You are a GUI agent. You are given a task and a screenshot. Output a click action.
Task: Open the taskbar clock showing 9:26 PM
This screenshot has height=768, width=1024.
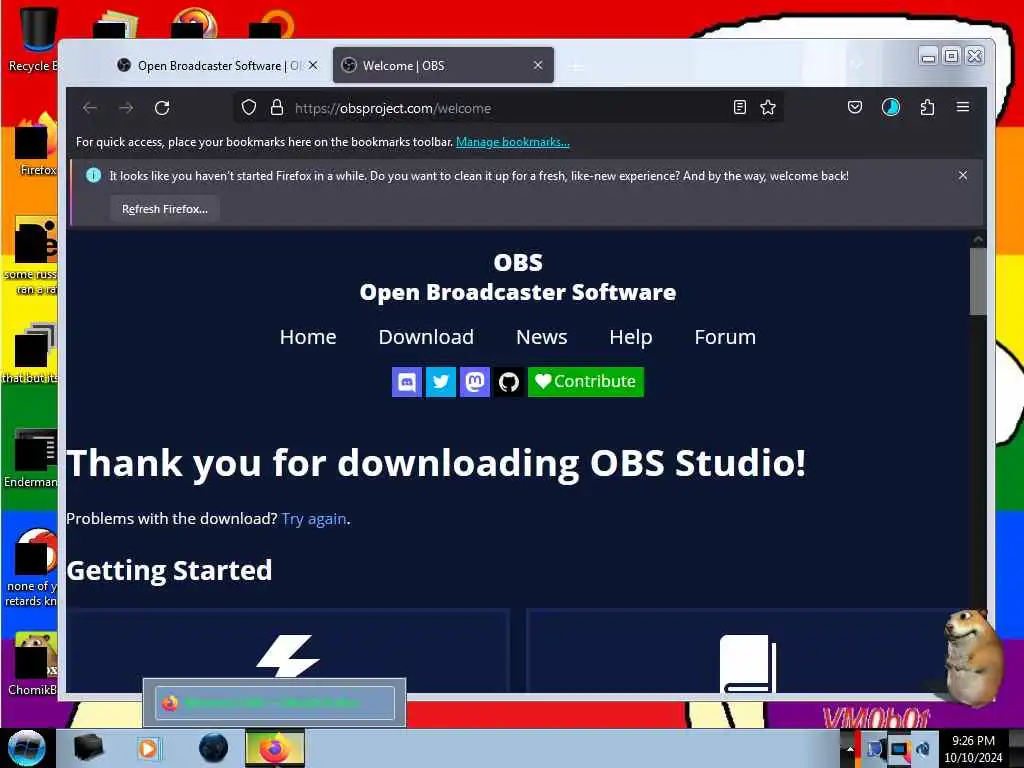973,749
